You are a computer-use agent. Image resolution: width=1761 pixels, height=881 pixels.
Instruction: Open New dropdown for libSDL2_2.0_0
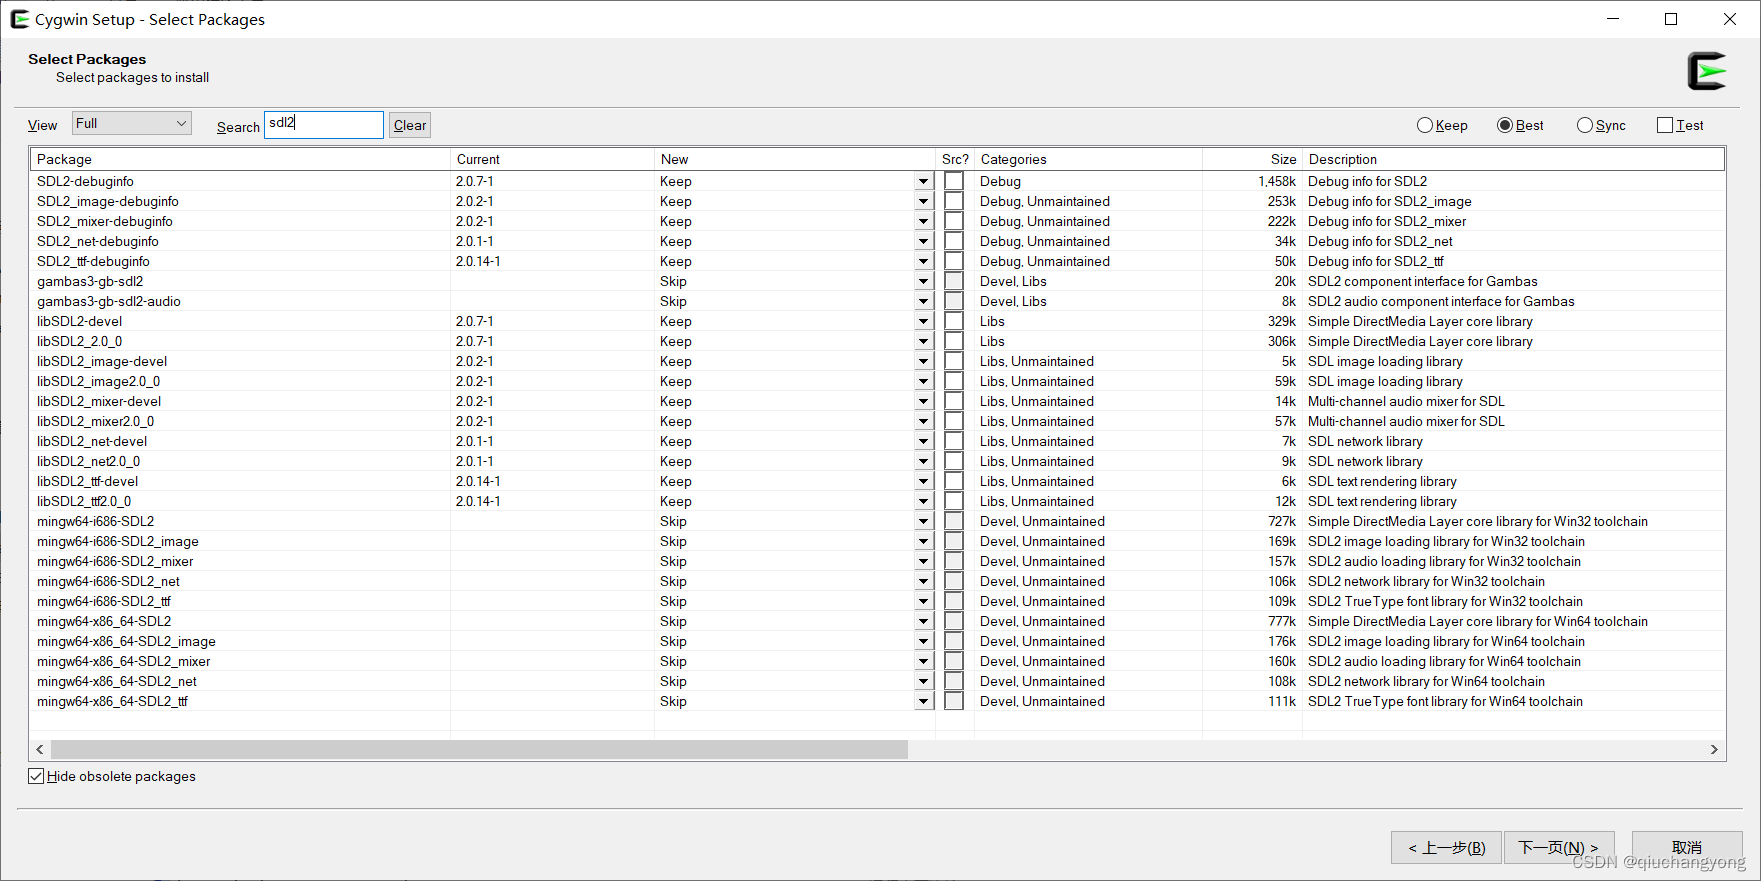point(923,341)
